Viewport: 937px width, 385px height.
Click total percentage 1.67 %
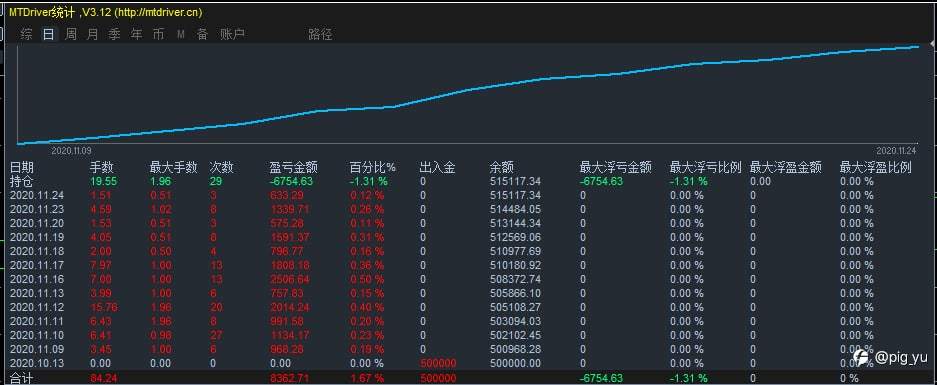(367, 378)
